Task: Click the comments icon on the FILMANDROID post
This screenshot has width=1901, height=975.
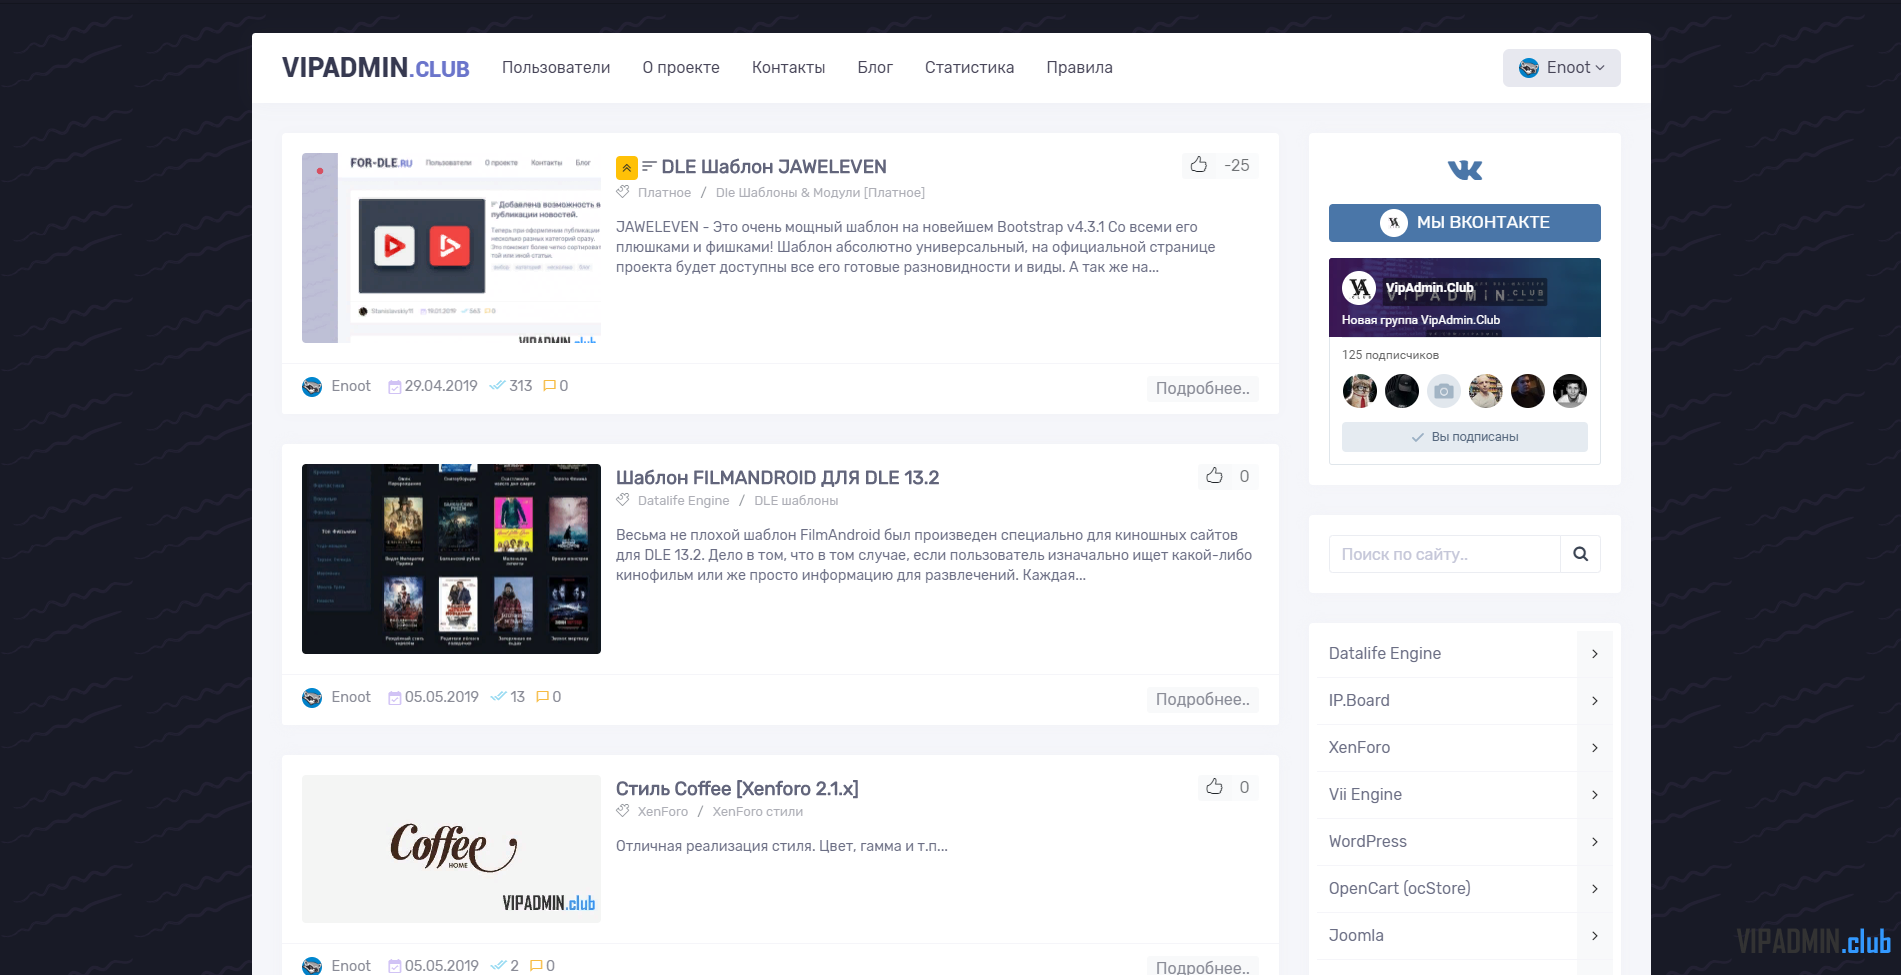Action: [x=542, y=697]
